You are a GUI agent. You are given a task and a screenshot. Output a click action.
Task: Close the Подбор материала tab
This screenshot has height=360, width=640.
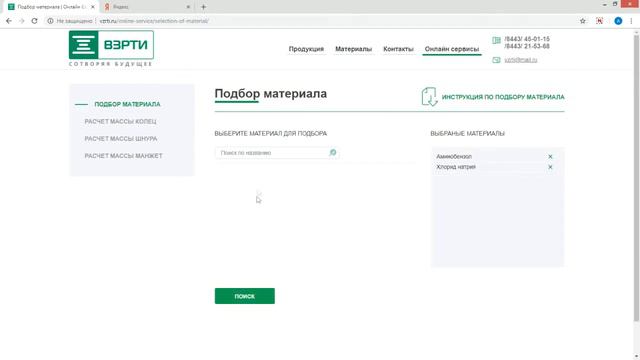[x=93, y=7]
